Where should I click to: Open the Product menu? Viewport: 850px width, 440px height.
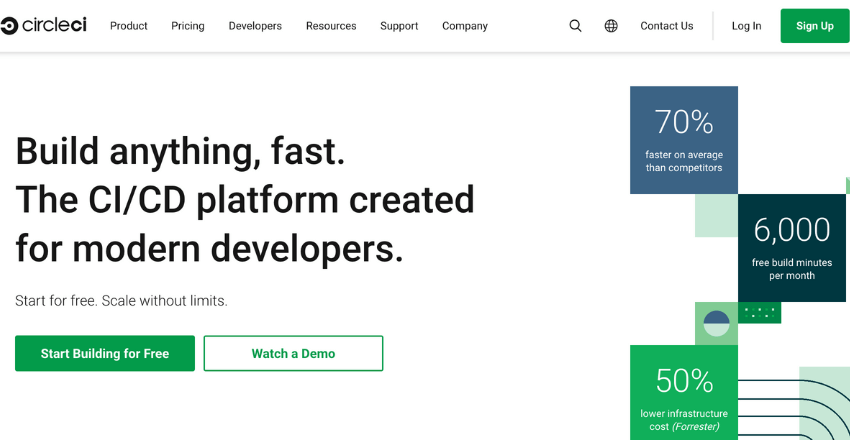[128, 26]
